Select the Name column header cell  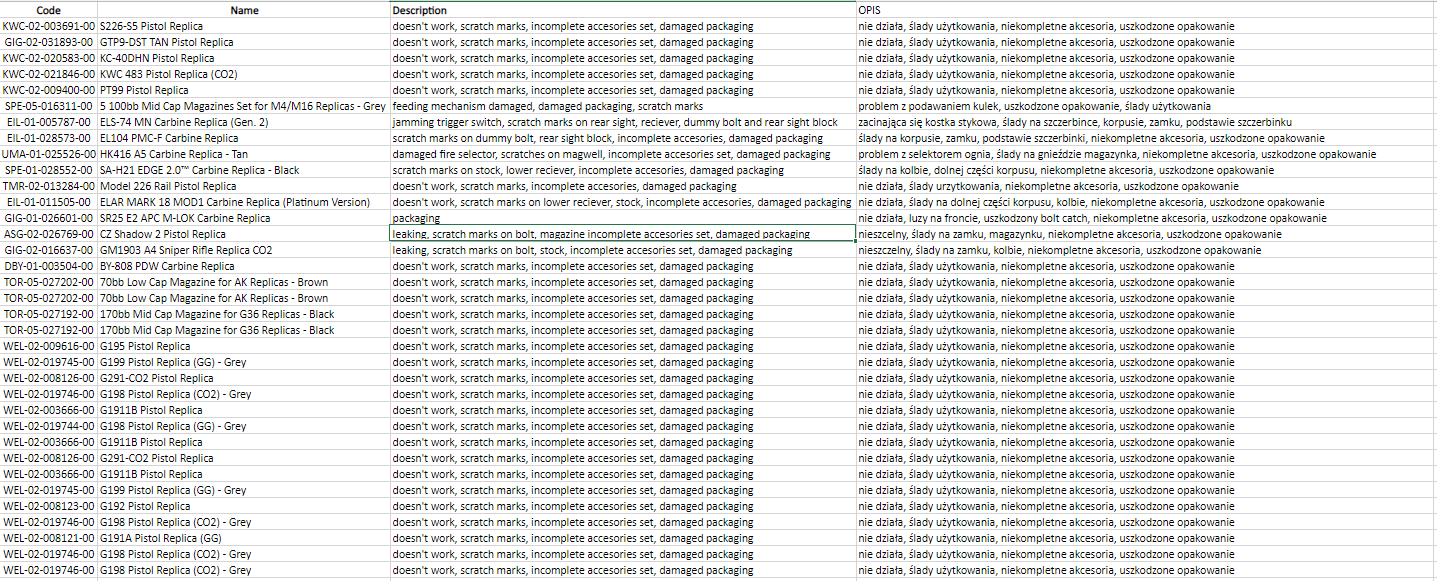coord(243,10)
